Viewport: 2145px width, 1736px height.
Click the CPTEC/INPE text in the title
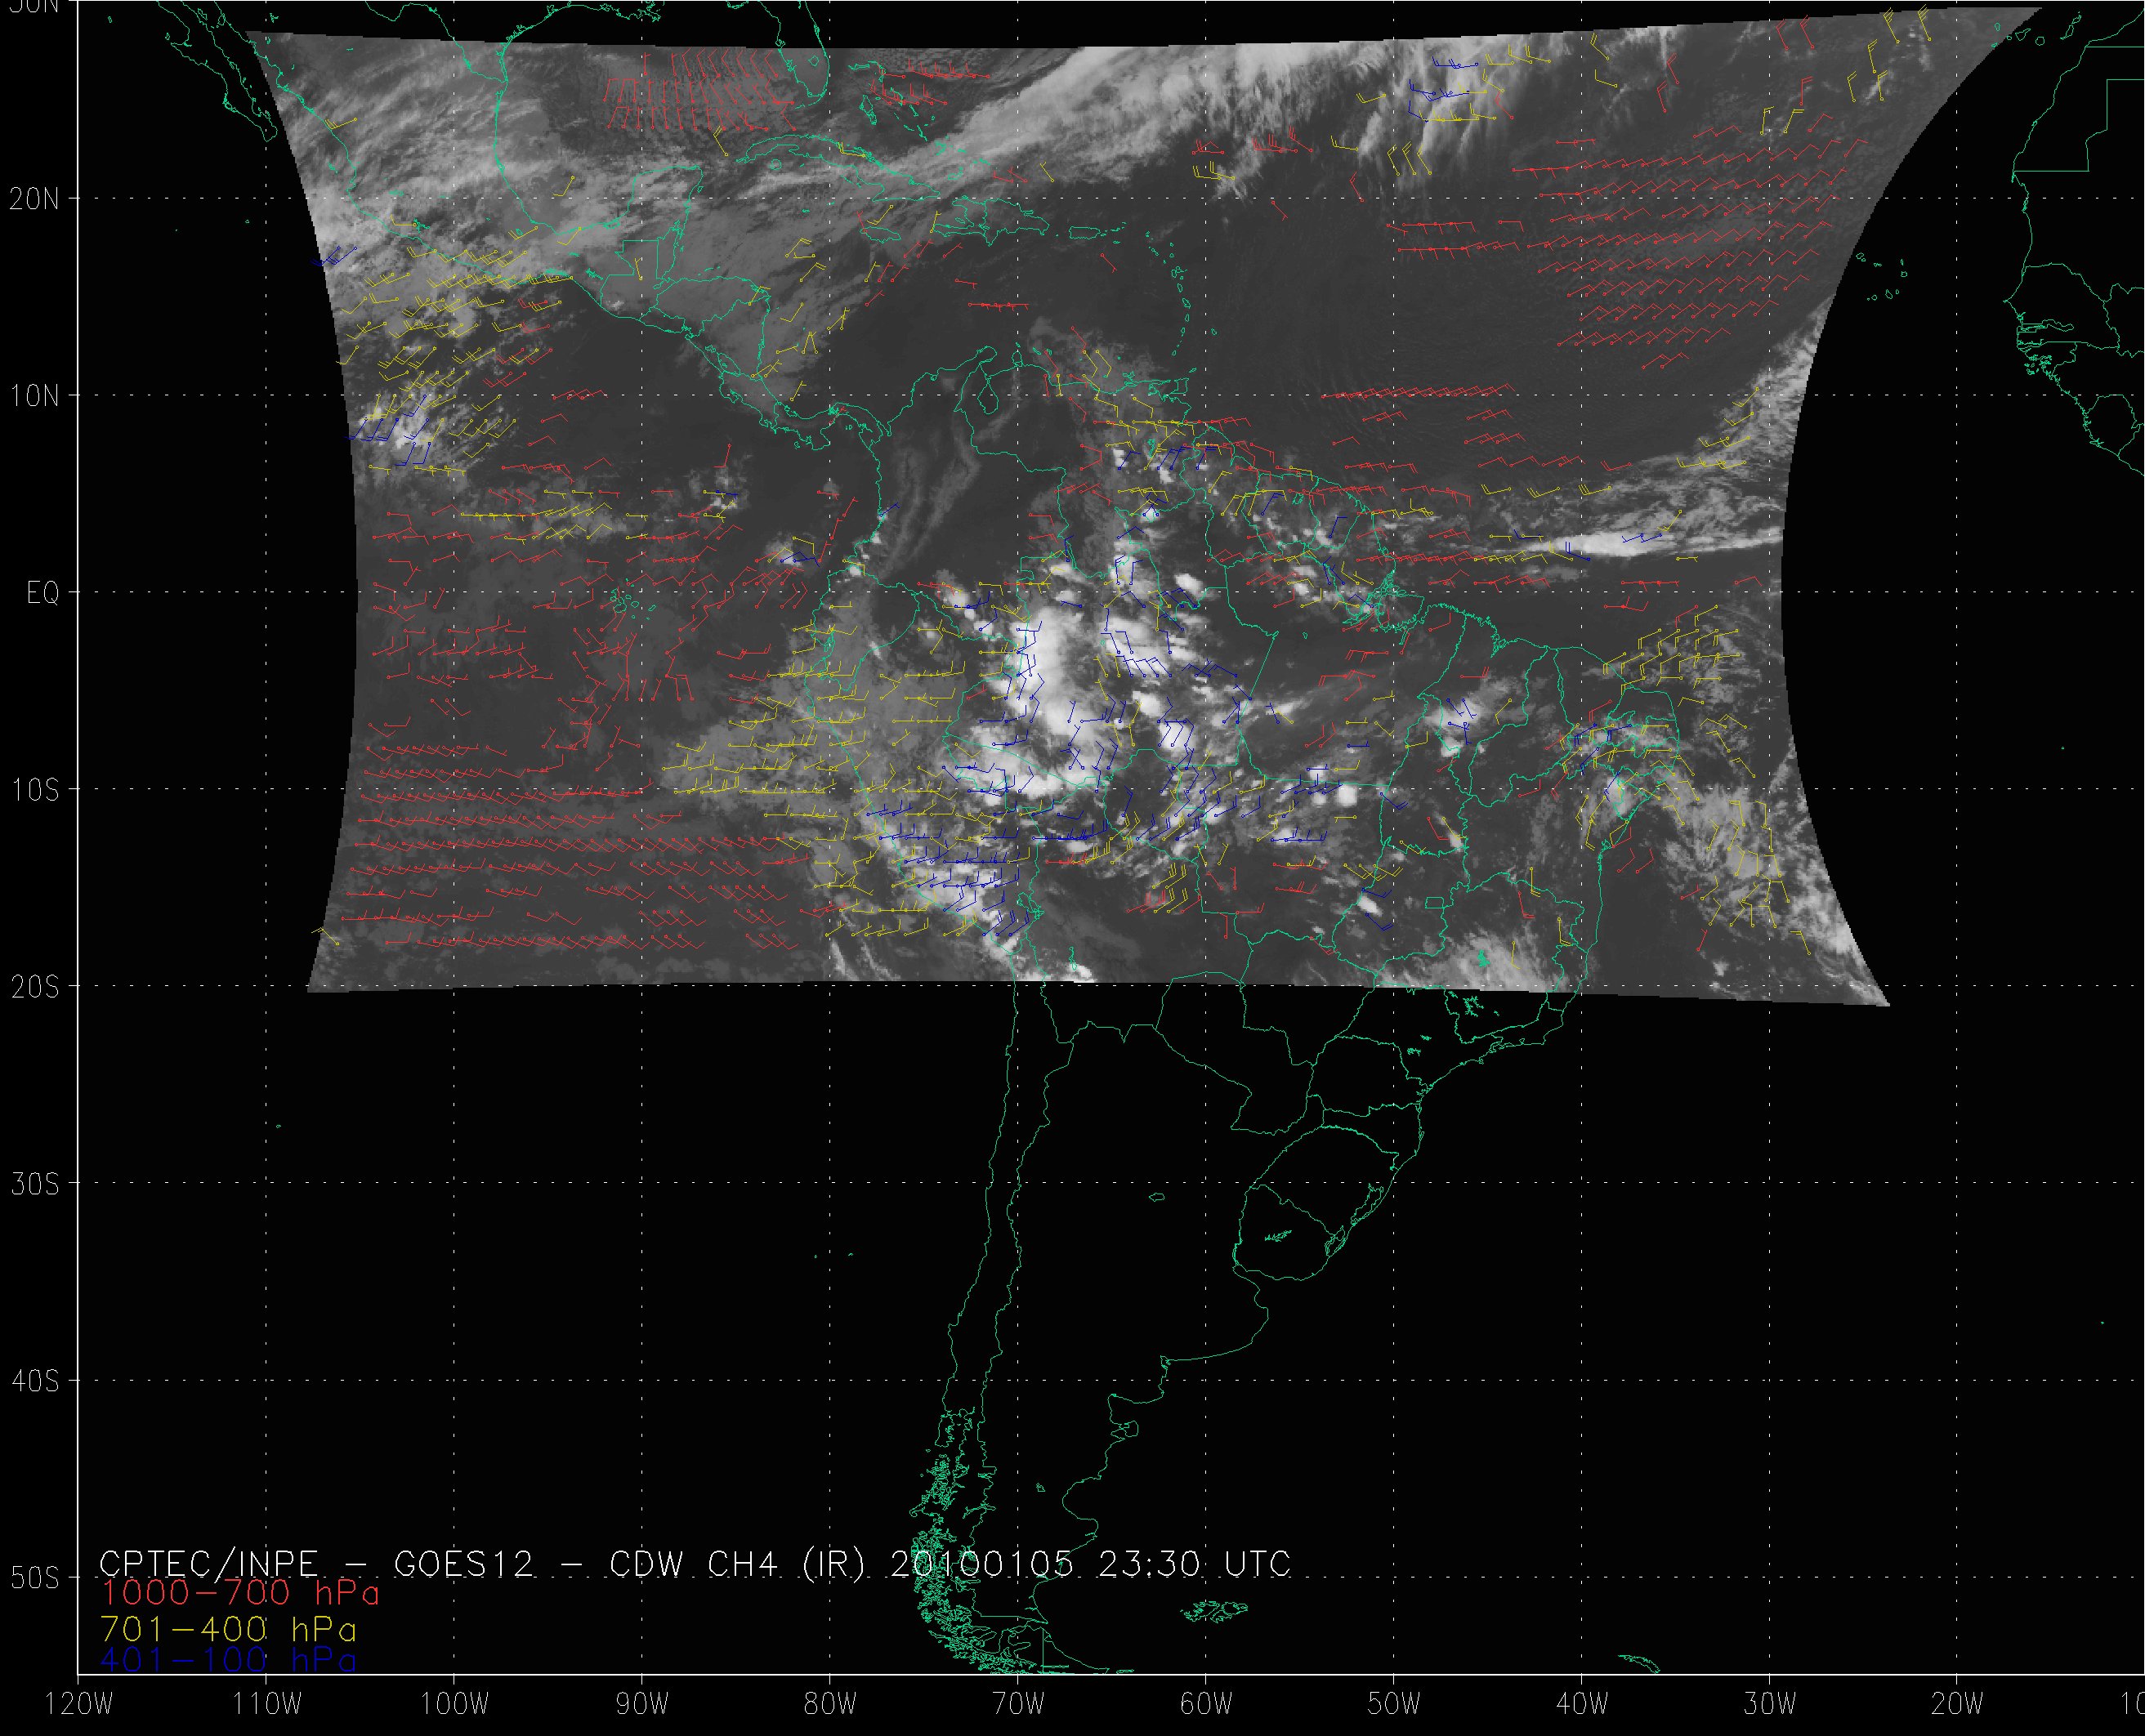pyautogui.click(x=208, y=1563)
